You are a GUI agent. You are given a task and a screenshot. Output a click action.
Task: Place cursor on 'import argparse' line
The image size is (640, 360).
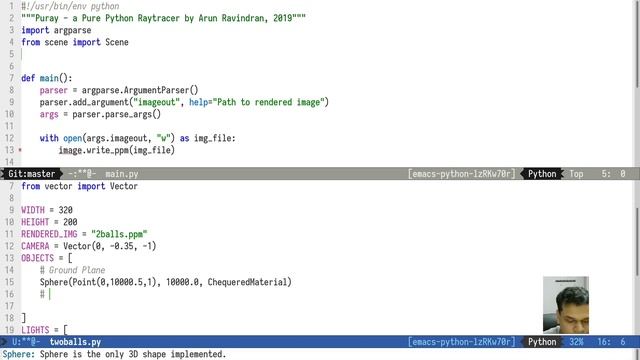tap(56, 30)
